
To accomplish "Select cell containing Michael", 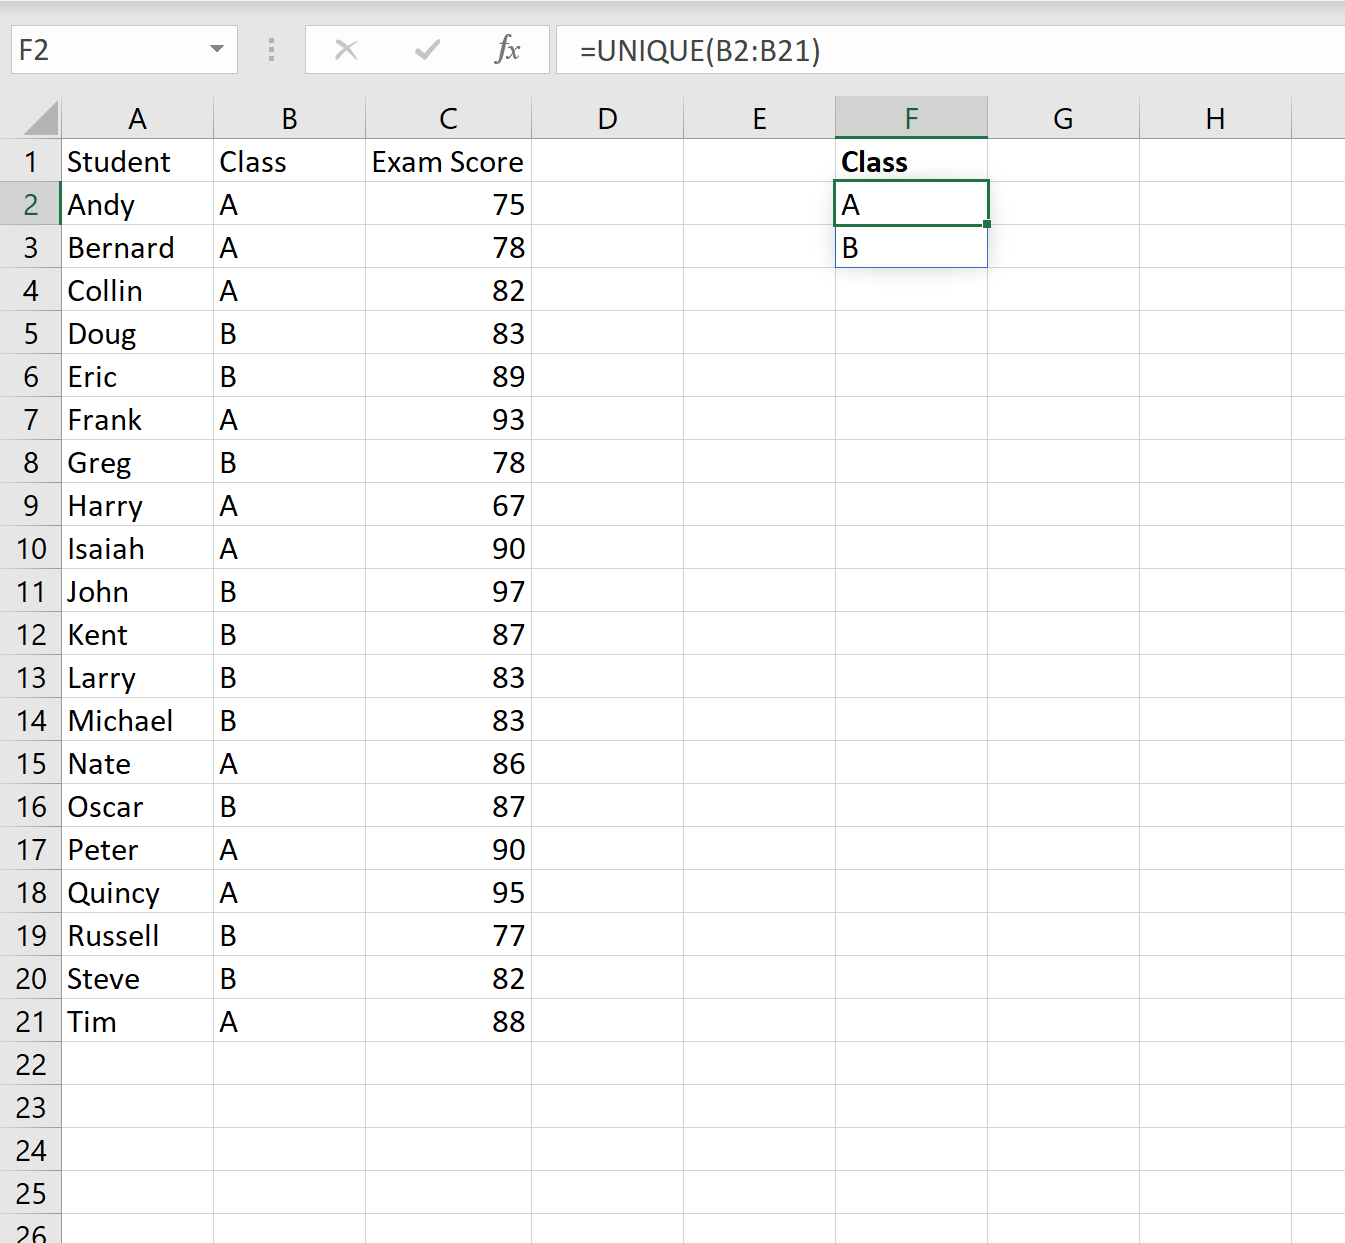I will (137, 720).
